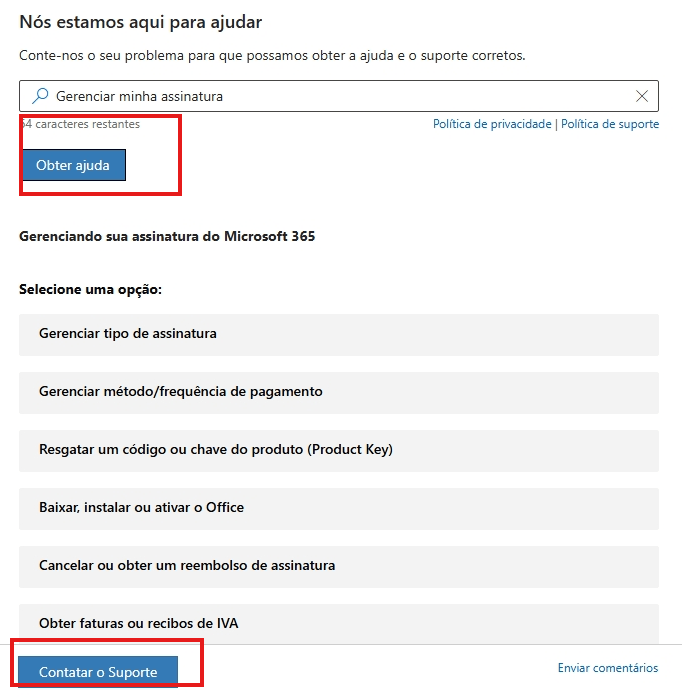Open the 'Enviar comentários' link

pyautogui.click(x=608, y=668)
